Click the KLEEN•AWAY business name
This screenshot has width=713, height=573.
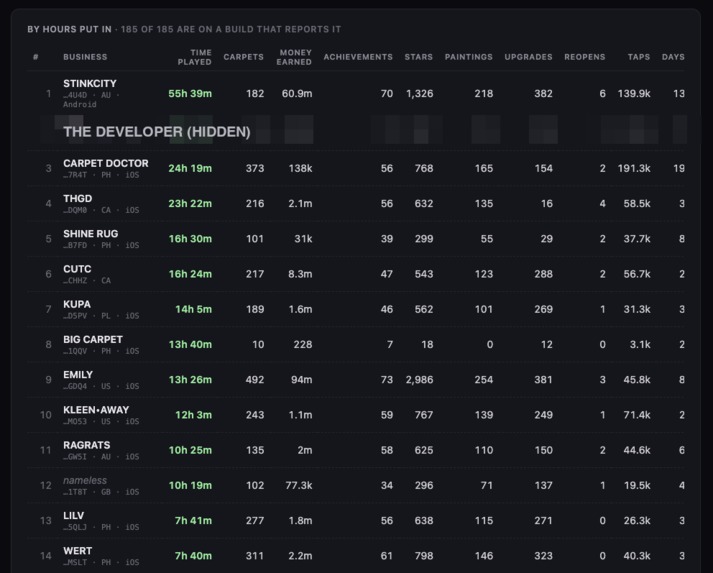tap(96, 410)
